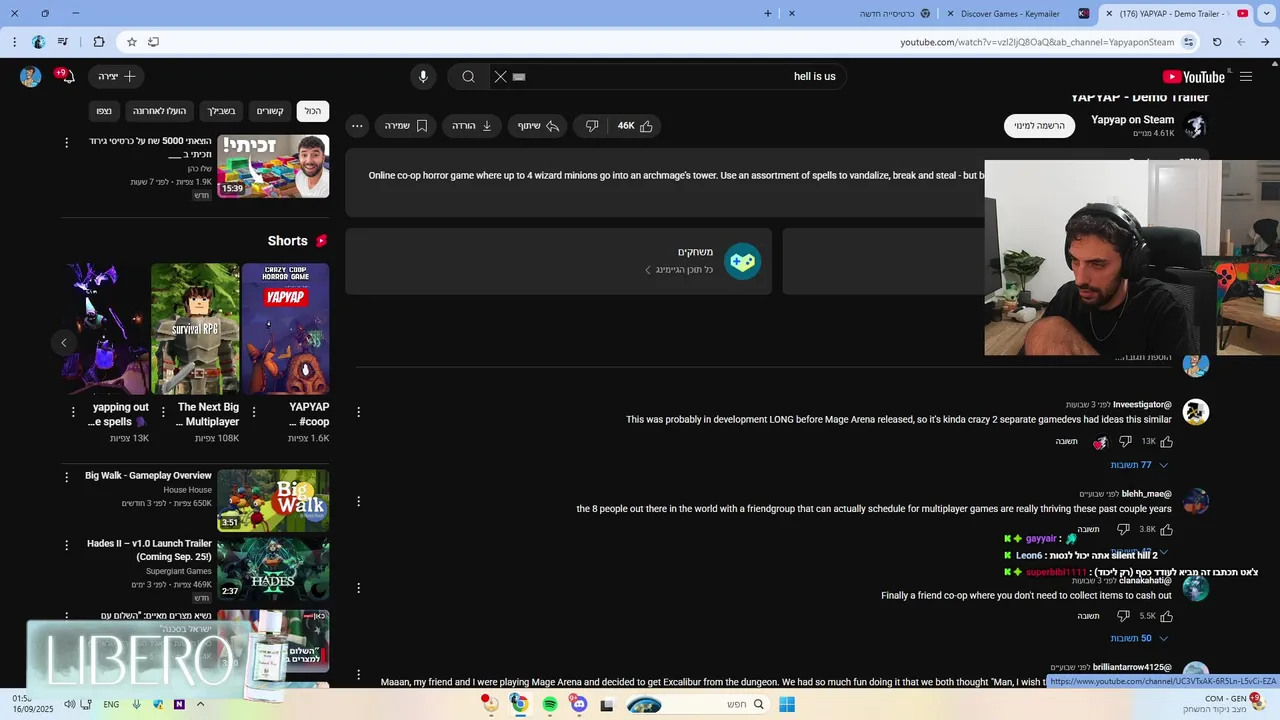Click the YouTube logo
The height and width of the screenshot is (720, 1280).
pyautogui.click(x=1194, y=77)
